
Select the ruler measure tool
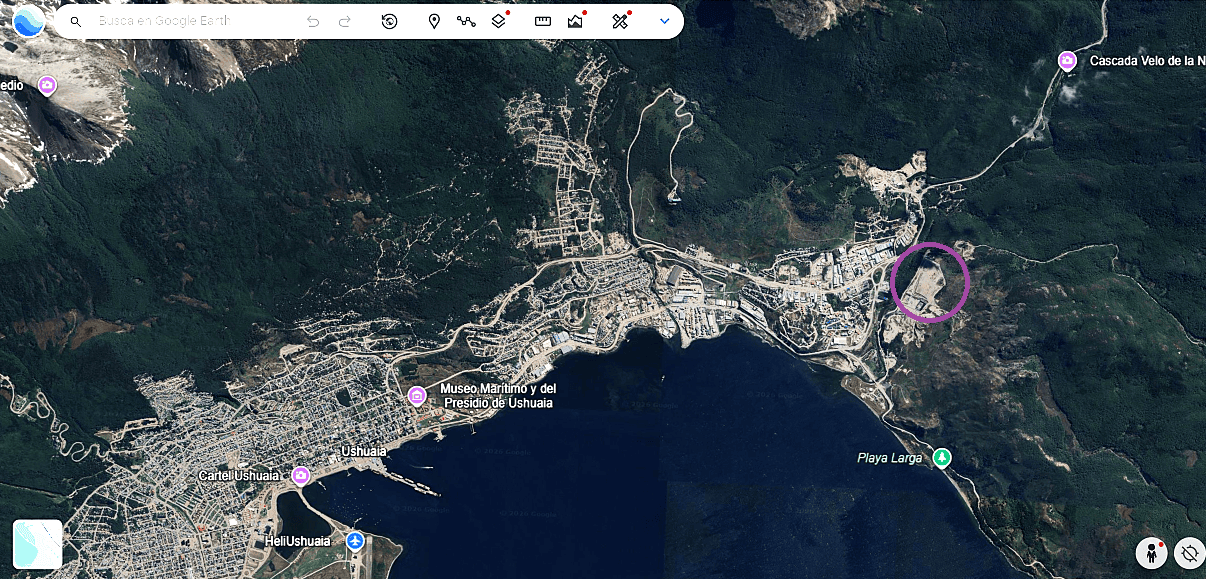pos(543,21)
